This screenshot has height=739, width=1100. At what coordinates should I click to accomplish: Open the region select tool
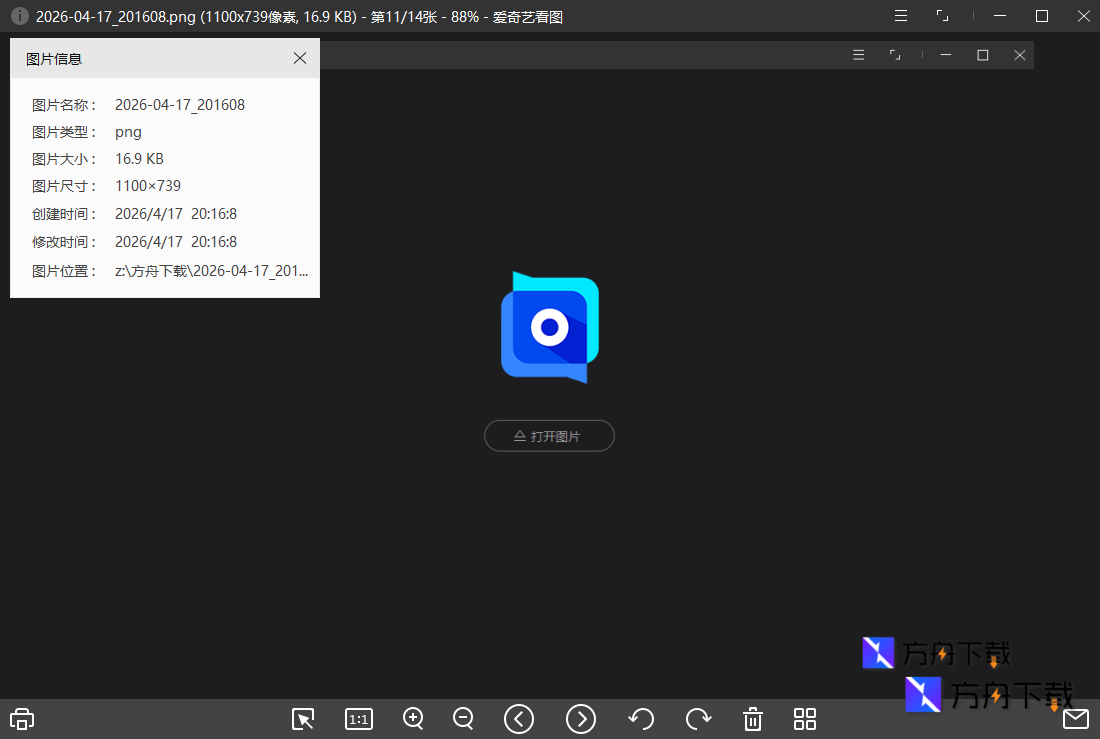[x=303, y=719]
